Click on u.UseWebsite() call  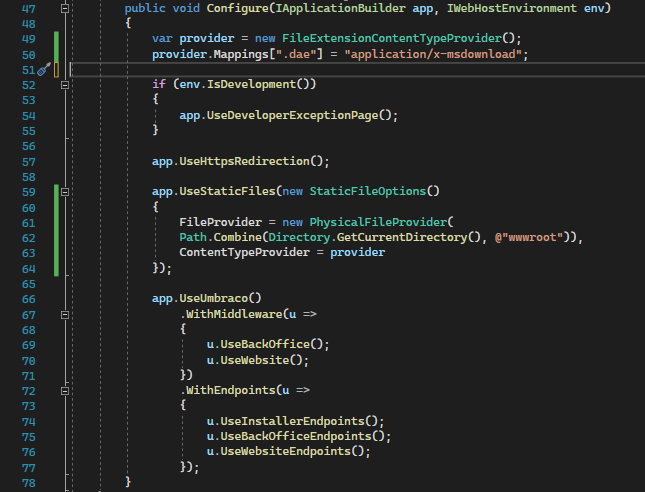[x=255, y=360]
